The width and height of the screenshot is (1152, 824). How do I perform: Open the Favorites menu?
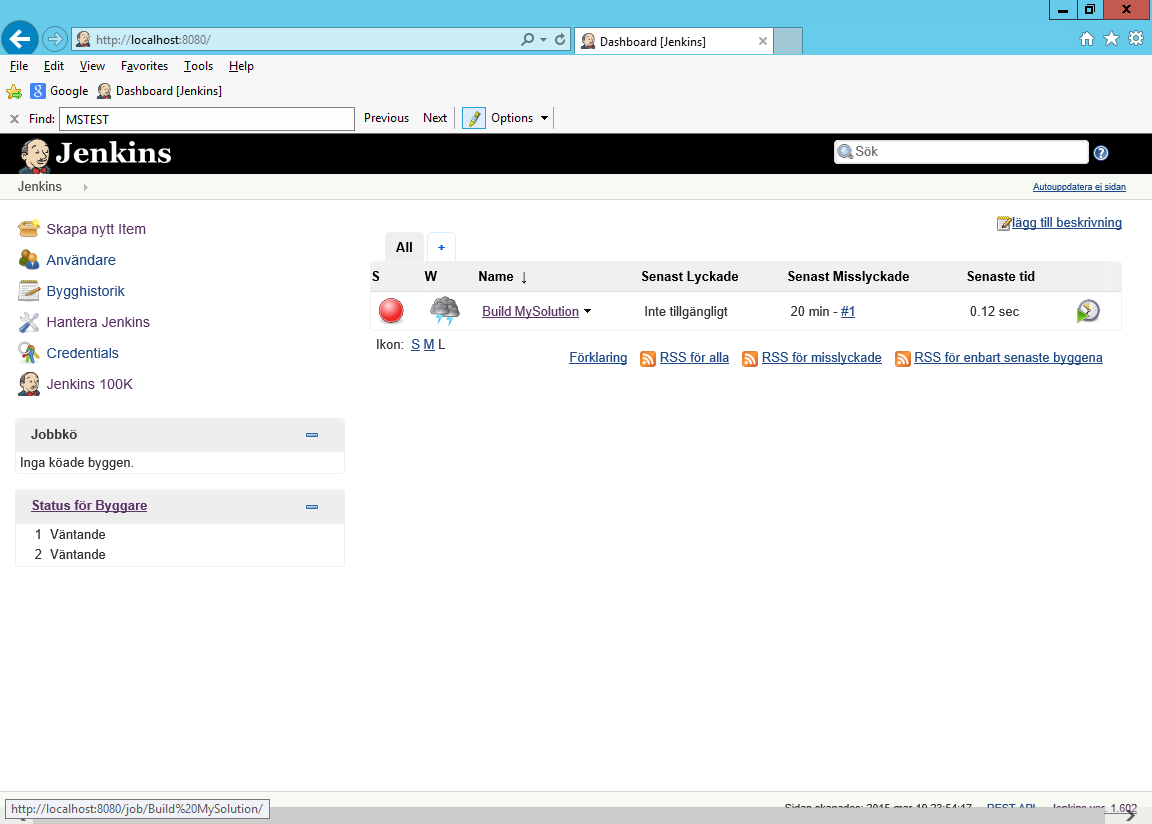coord(144,66)
